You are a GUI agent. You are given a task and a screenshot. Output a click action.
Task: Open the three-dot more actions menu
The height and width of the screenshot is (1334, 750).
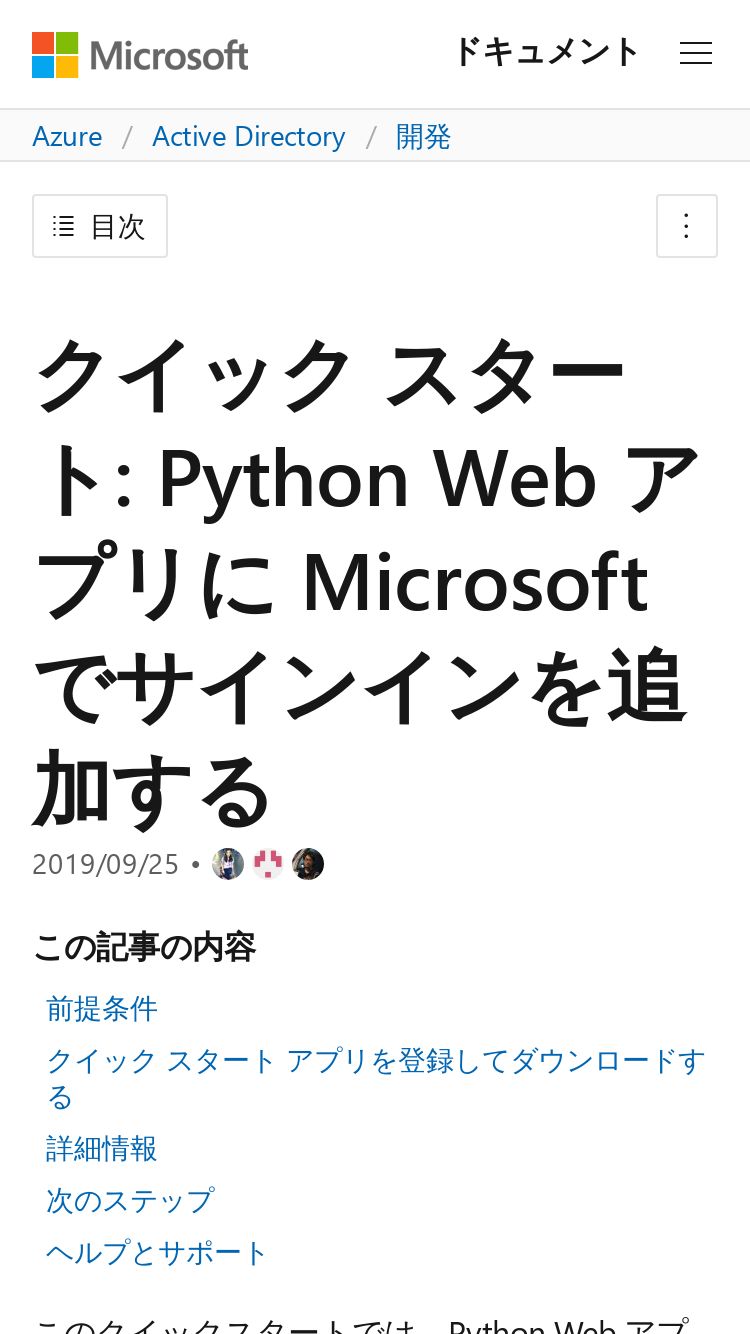tap(687, 226)
